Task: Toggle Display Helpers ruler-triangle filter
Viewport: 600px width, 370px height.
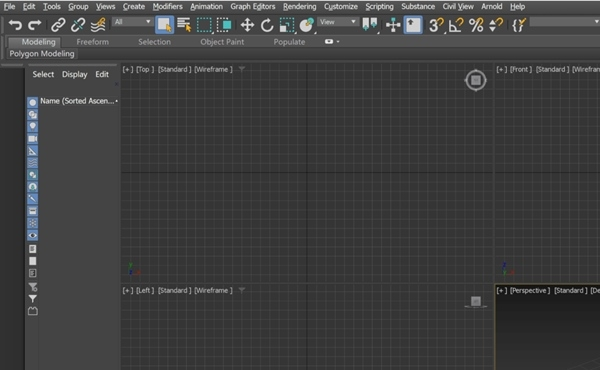Action: 33,151
